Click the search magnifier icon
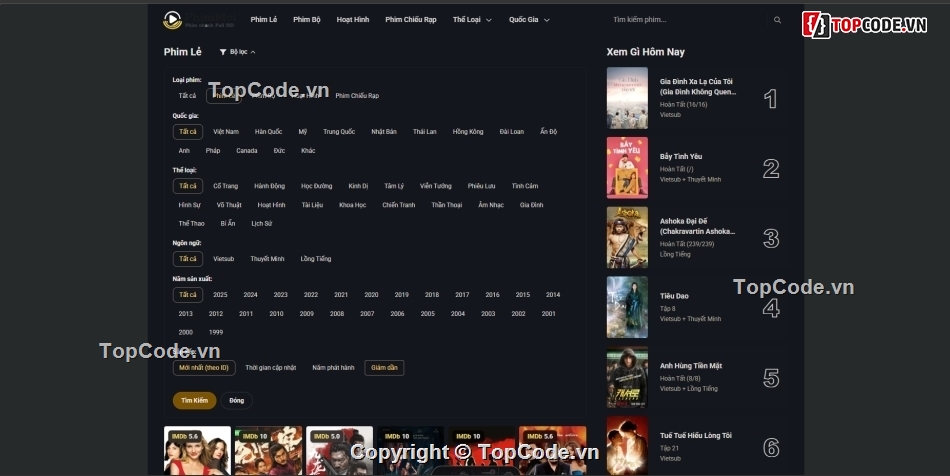 [777, 20]
